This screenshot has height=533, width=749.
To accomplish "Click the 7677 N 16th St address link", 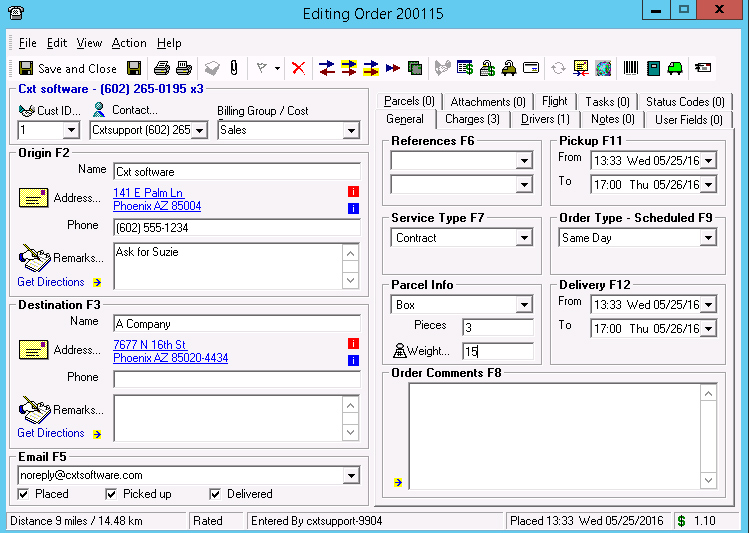I will pyautogui.click(x=150, y=345).
